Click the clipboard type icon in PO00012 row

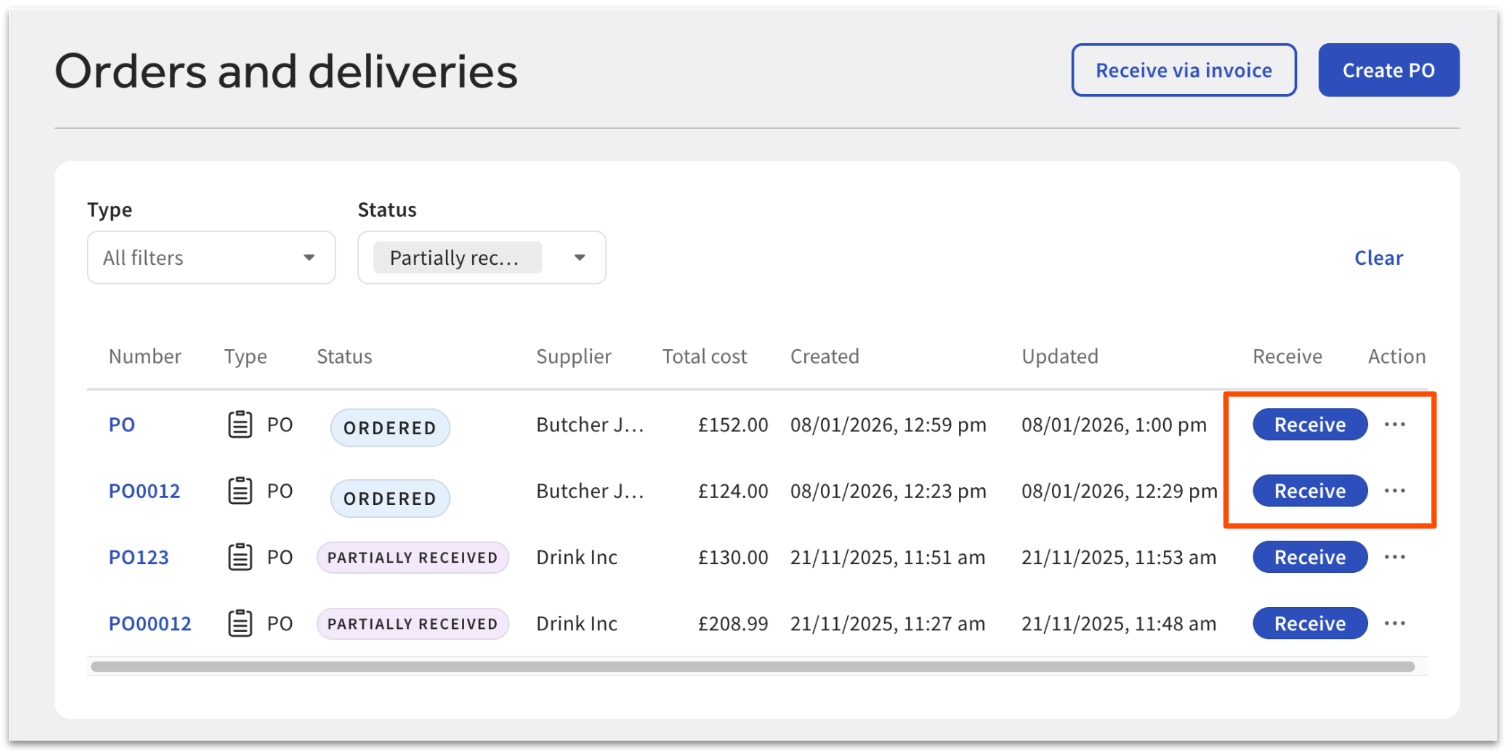(240, 624)
